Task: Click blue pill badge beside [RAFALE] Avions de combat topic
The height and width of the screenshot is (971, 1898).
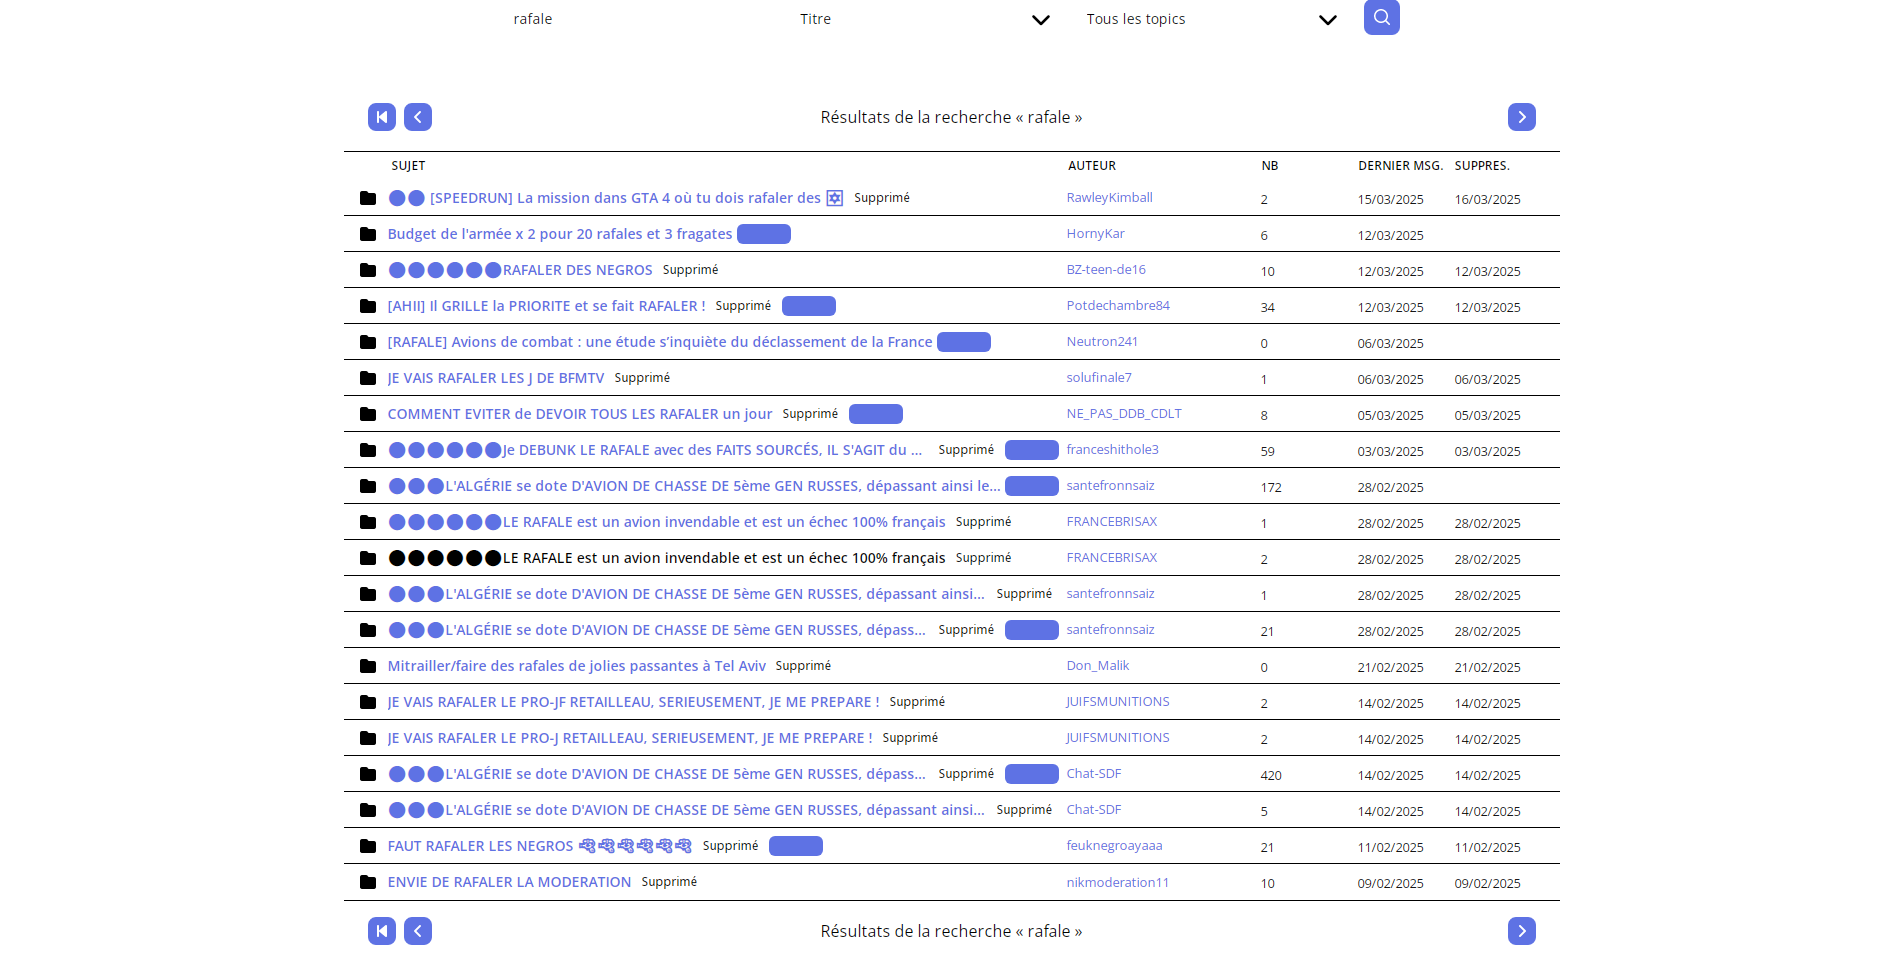Action: 964,342
